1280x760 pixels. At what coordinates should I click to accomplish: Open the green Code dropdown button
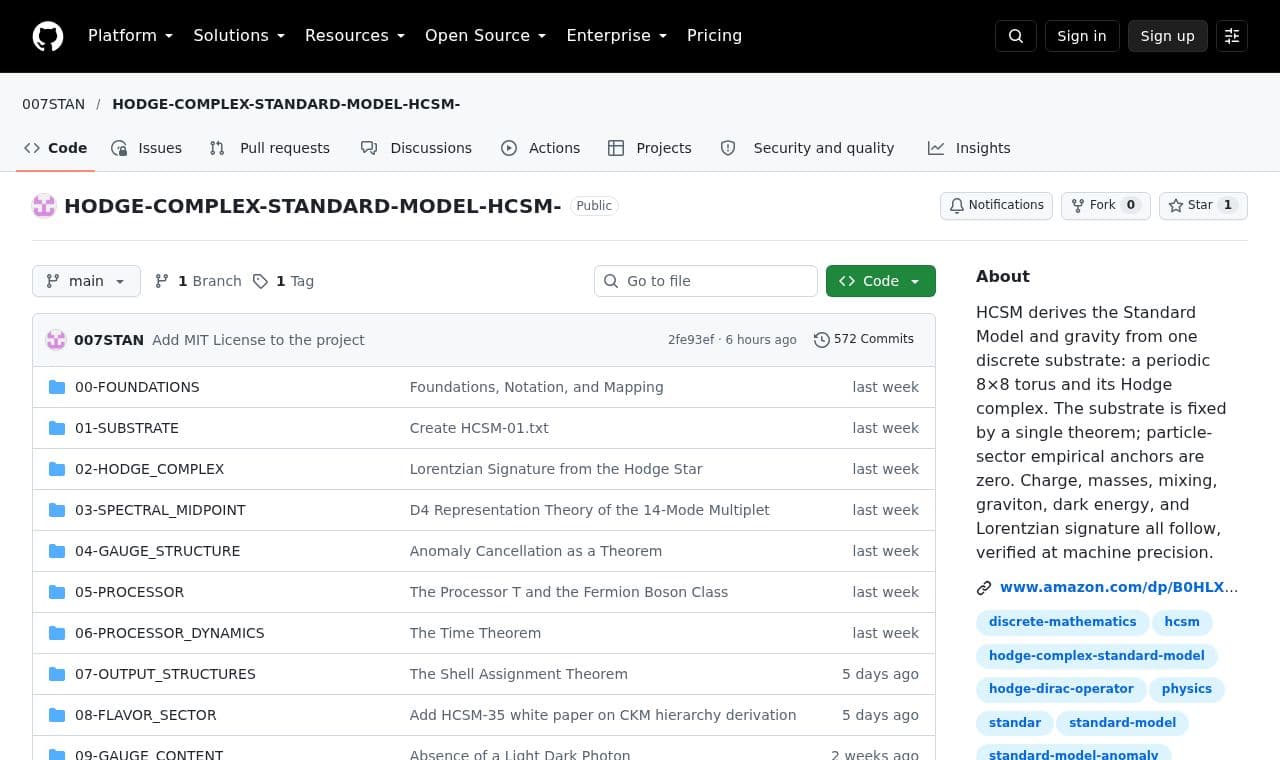[x=881, y=281]
